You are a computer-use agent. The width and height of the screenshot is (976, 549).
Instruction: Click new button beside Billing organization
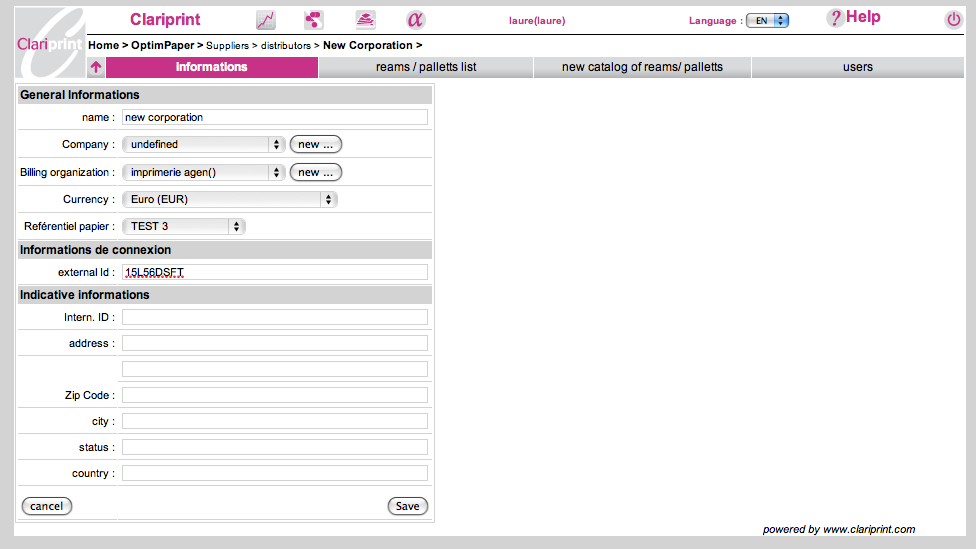[316, 172]
